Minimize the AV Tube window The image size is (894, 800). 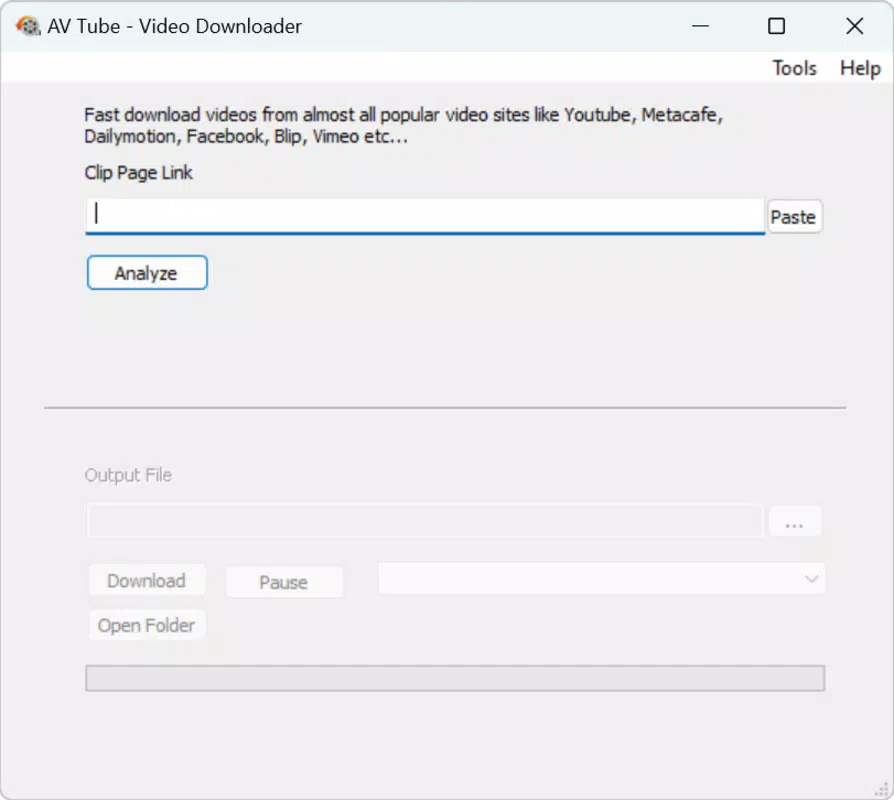tap(700, 26)
